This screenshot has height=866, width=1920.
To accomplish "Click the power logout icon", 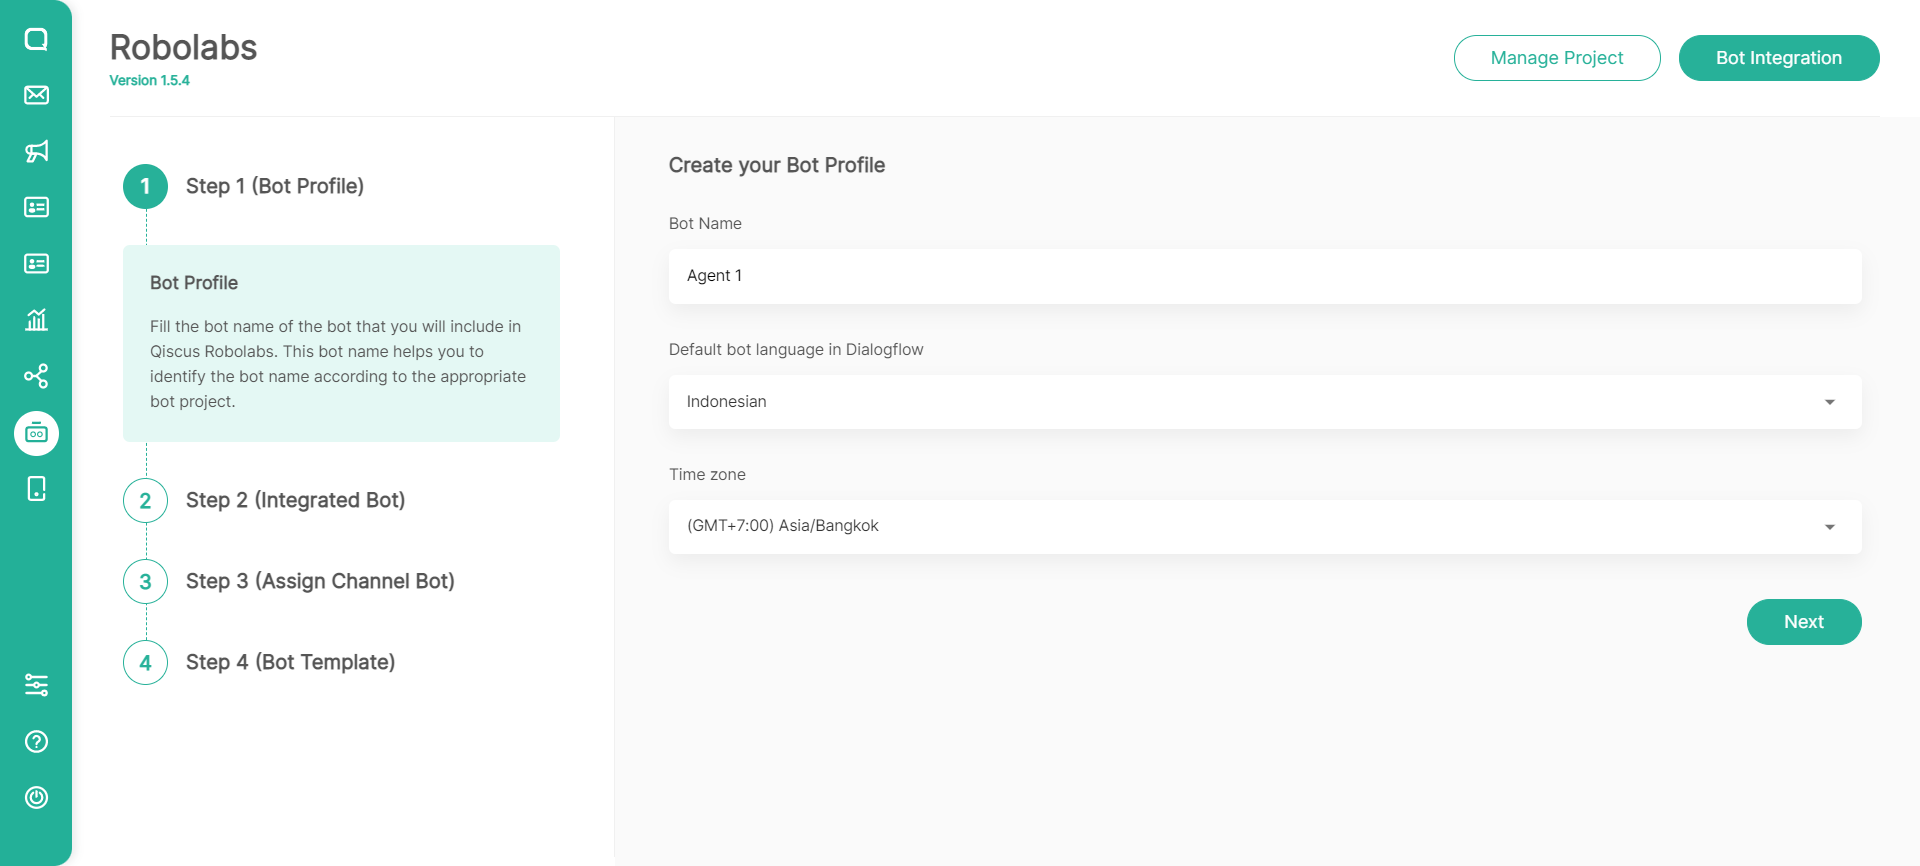I will pos(36,797).
